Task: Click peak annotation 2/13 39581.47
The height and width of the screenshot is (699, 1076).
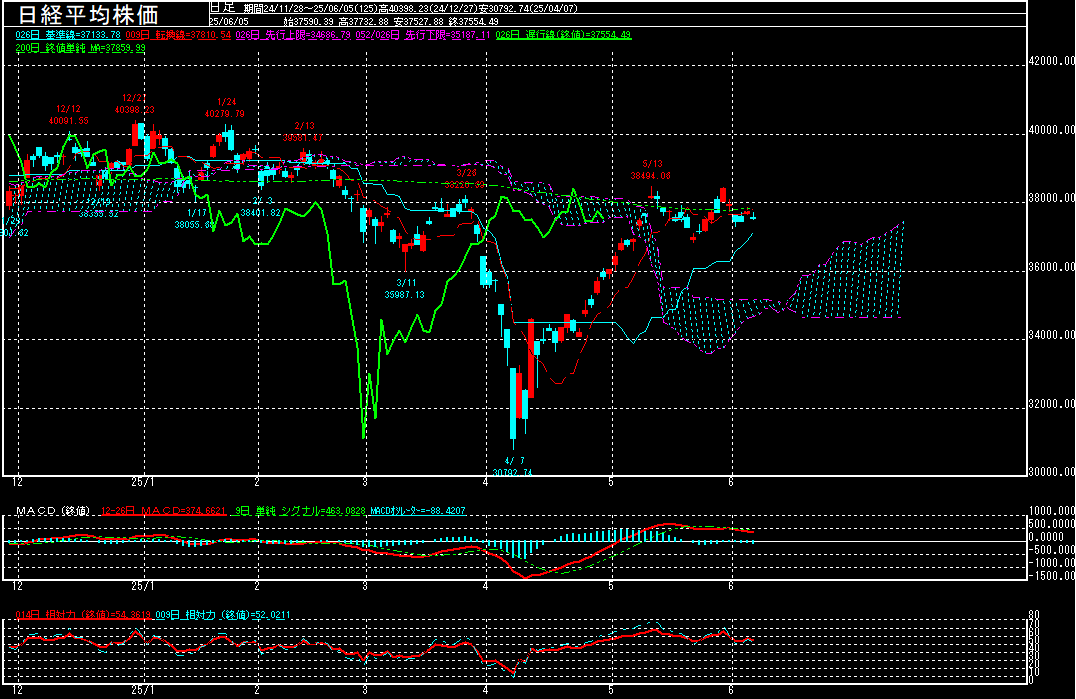Action: point(303,132)
